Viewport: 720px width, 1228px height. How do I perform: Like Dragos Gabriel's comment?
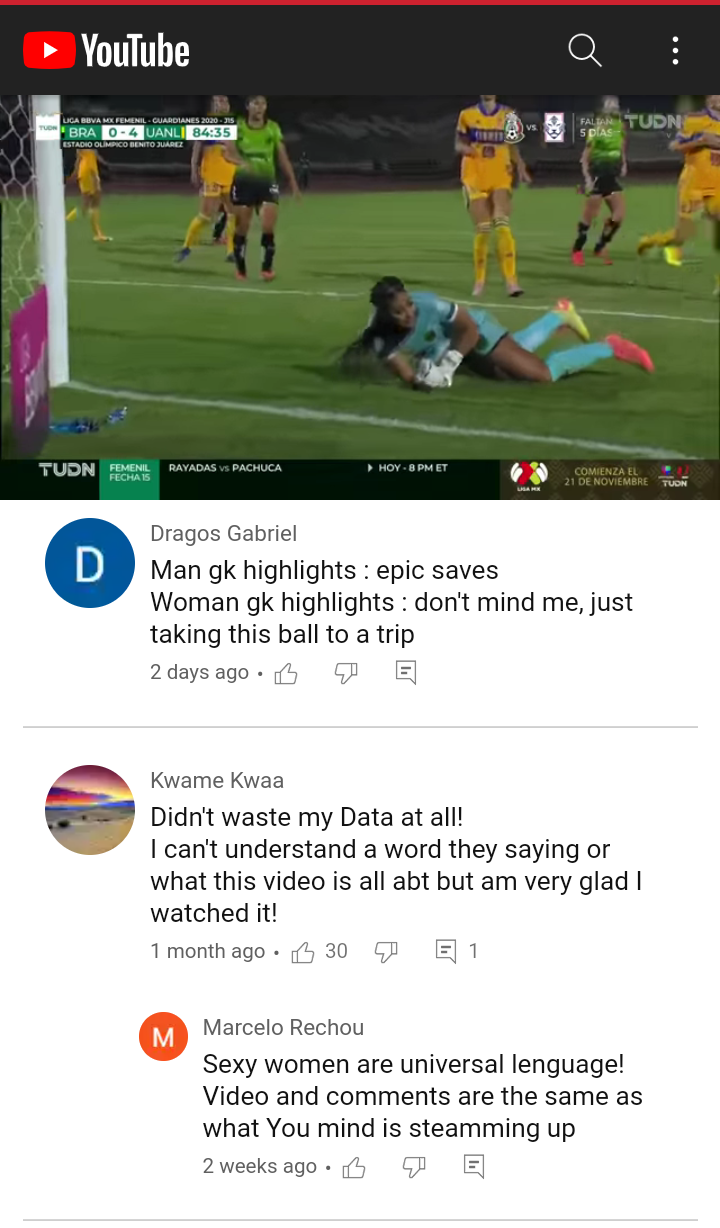(x=286, y=673)
